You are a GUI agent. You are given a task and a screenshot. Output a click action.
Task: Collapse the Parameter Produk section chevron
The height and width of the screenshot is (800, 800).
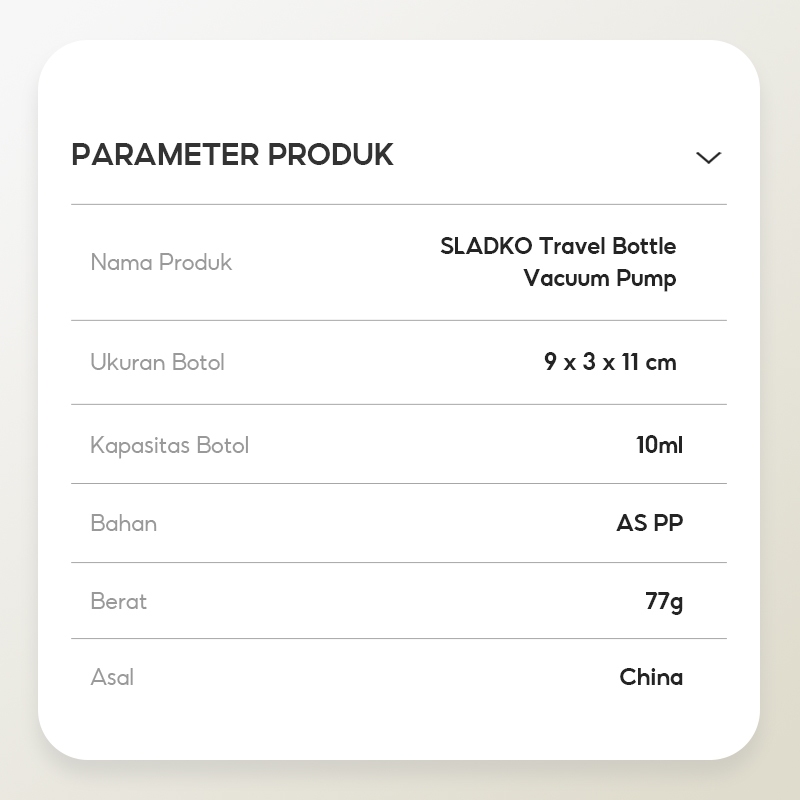708,158
